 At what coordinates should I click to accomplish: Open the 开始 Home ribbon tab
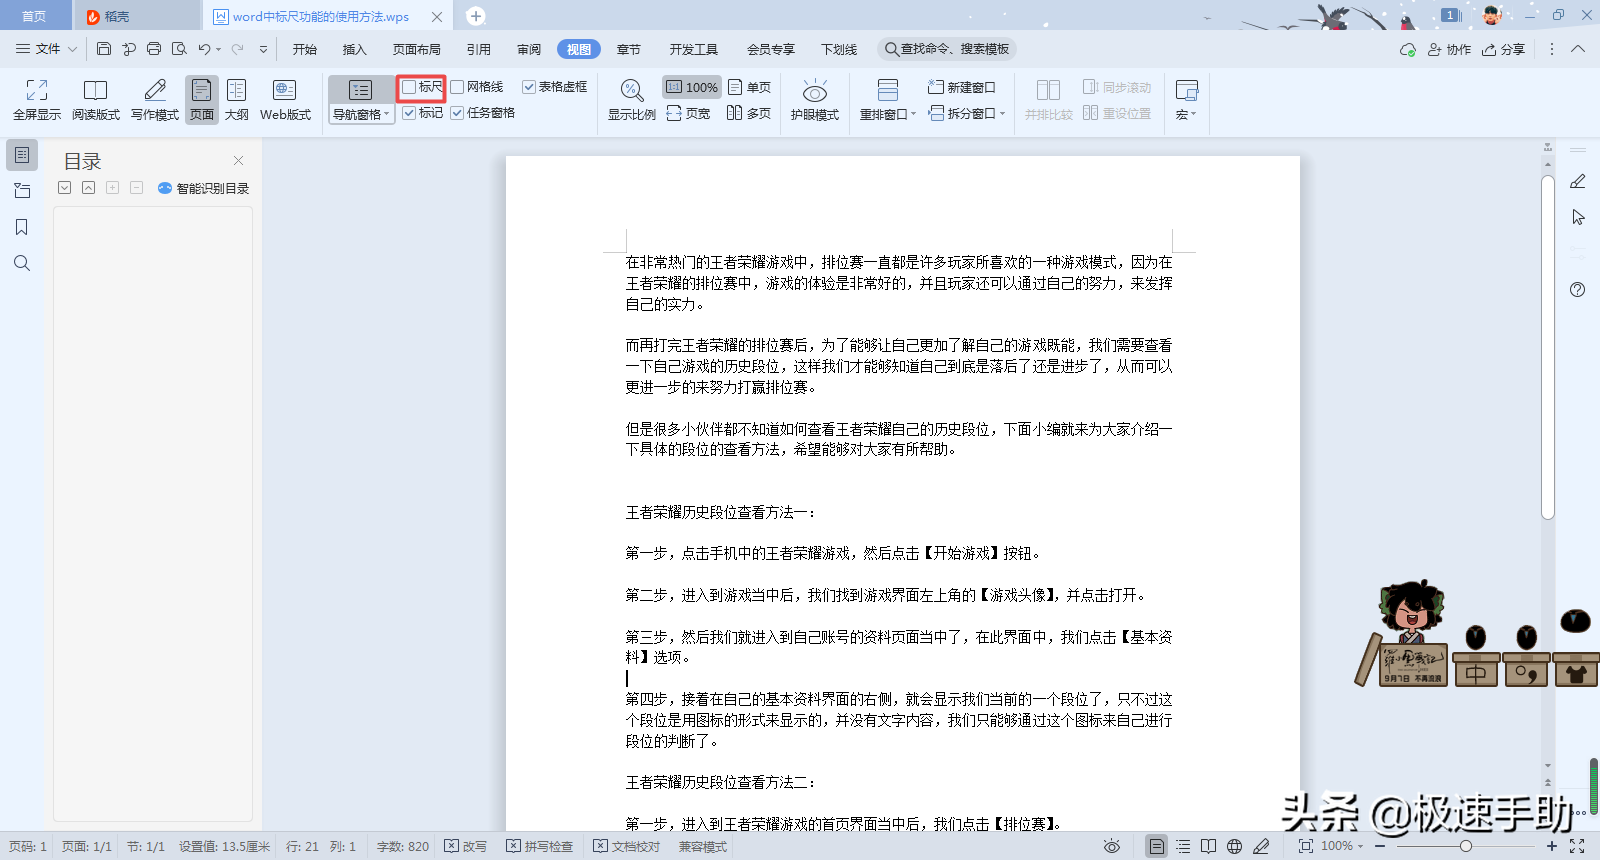(x=305, y=49)
